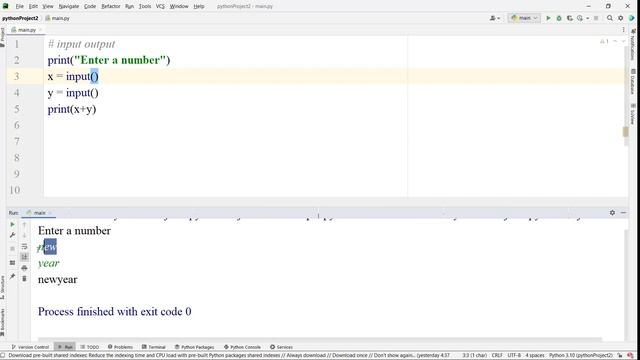This screenshot has width=640, height=360.
Task: Go to next highlighted error arrow
Action: coord(623,41)
